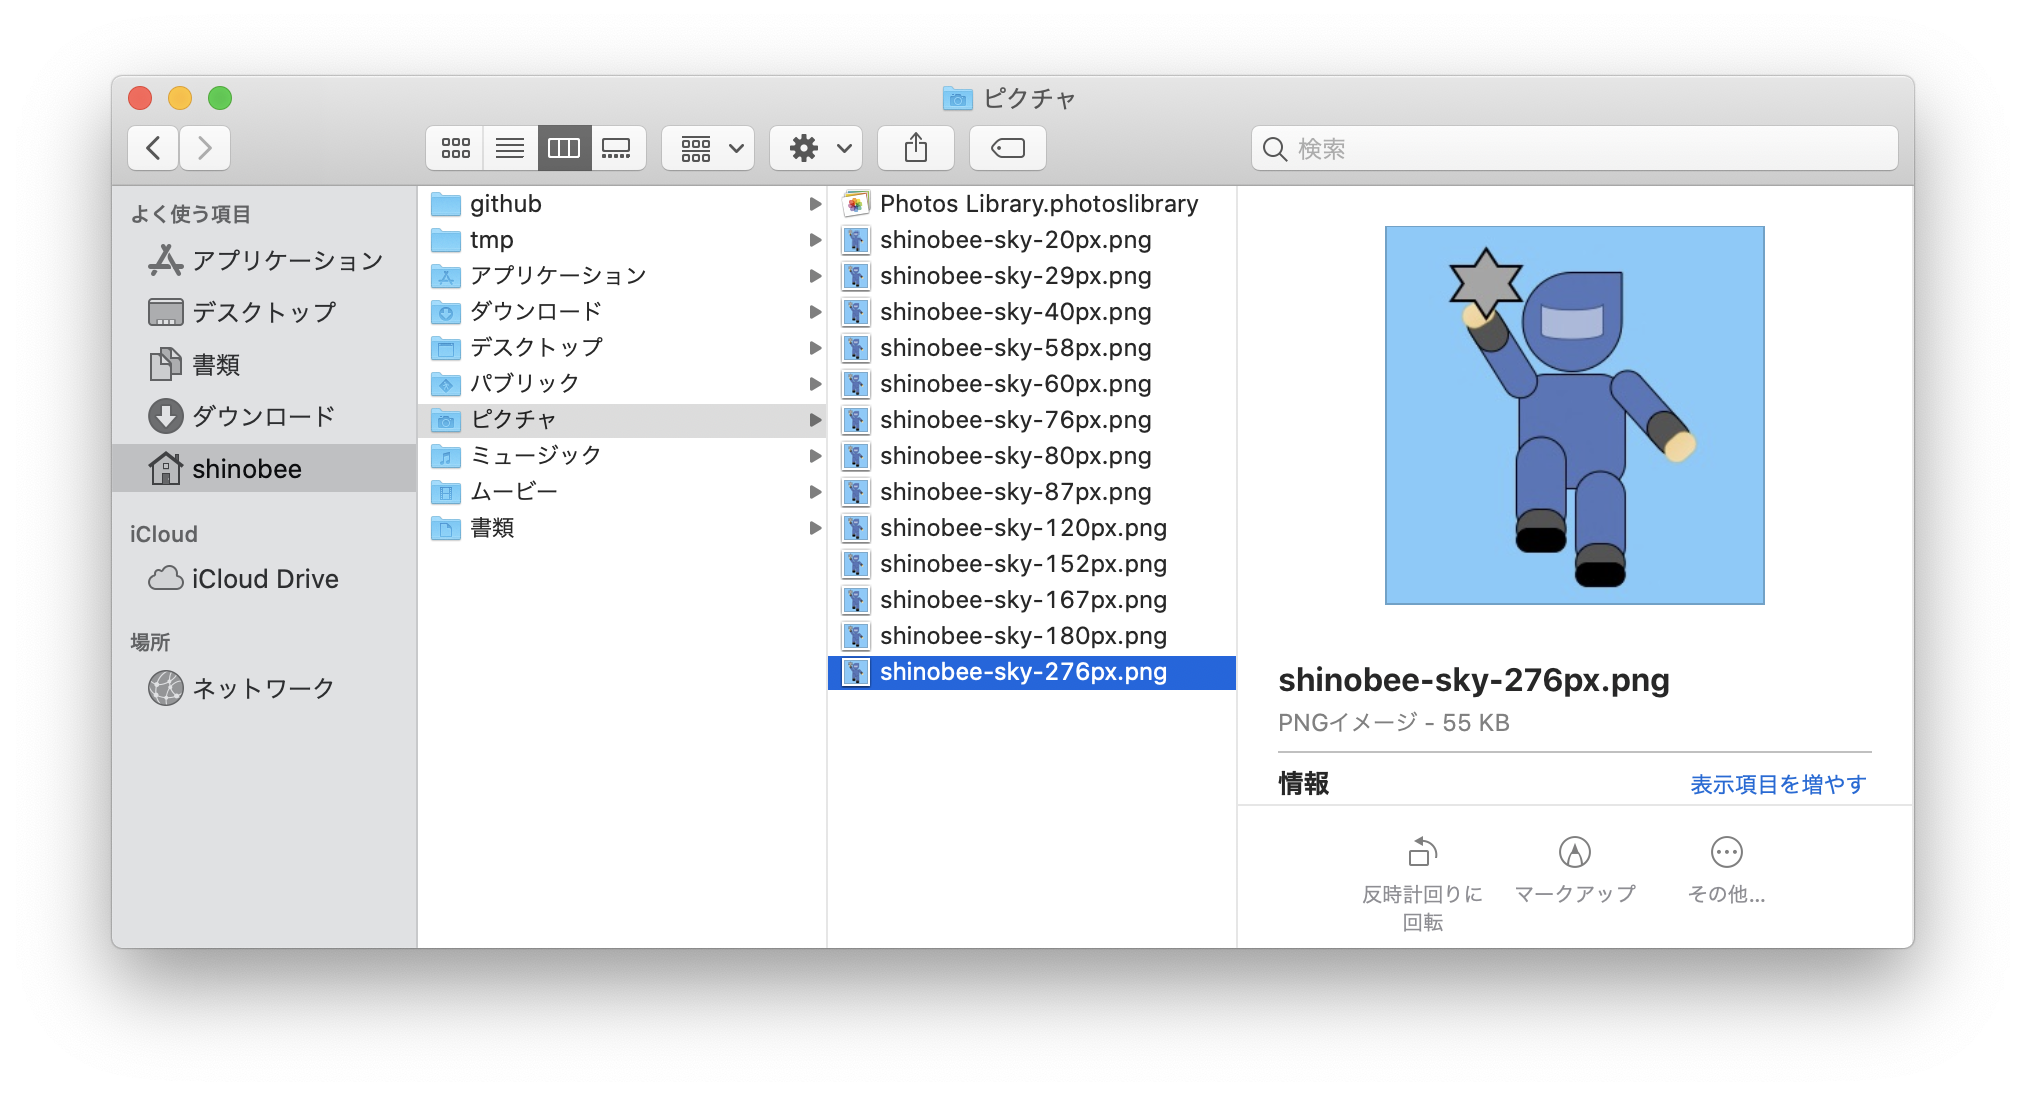
Task: Go forward with the right chevron button
Action: coord(205,148)
